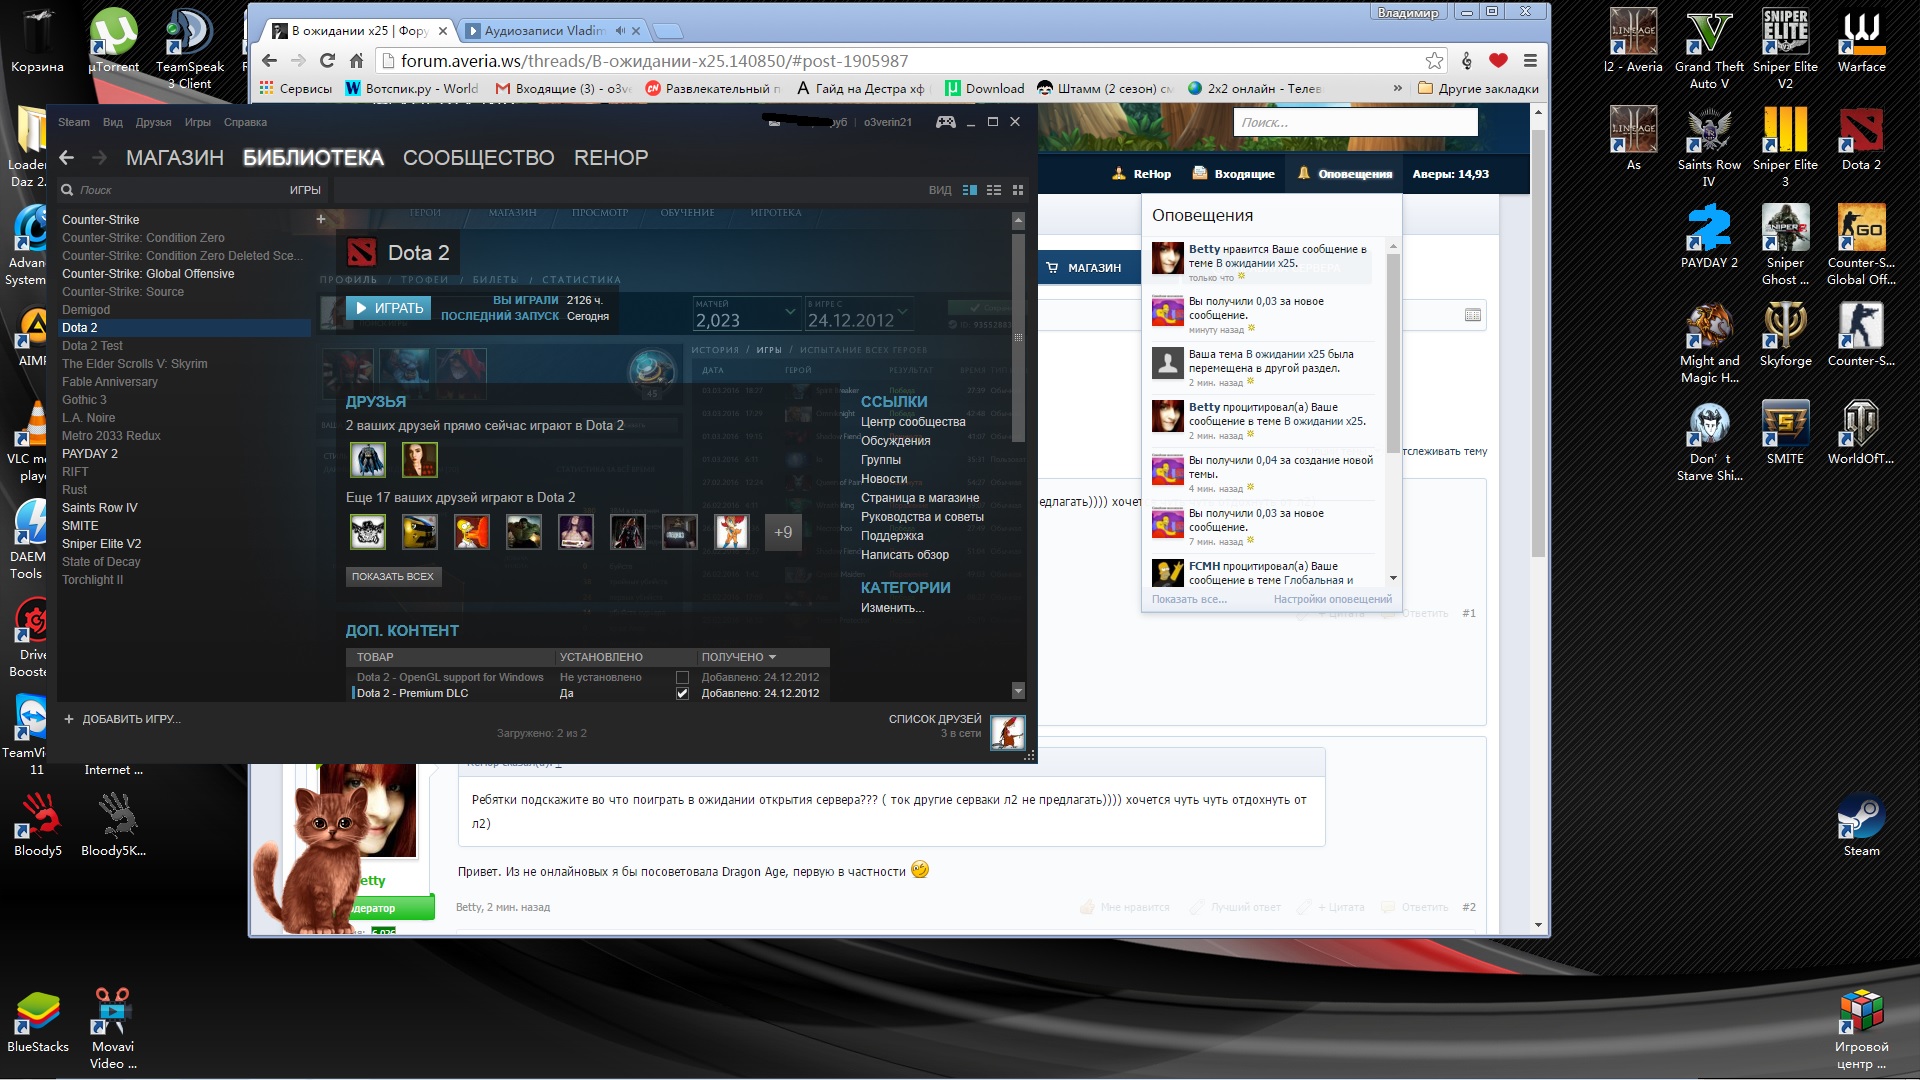Bookmark this page with the star icon
This screenshot has width=1920, height=1080.
pos(1434,61)
